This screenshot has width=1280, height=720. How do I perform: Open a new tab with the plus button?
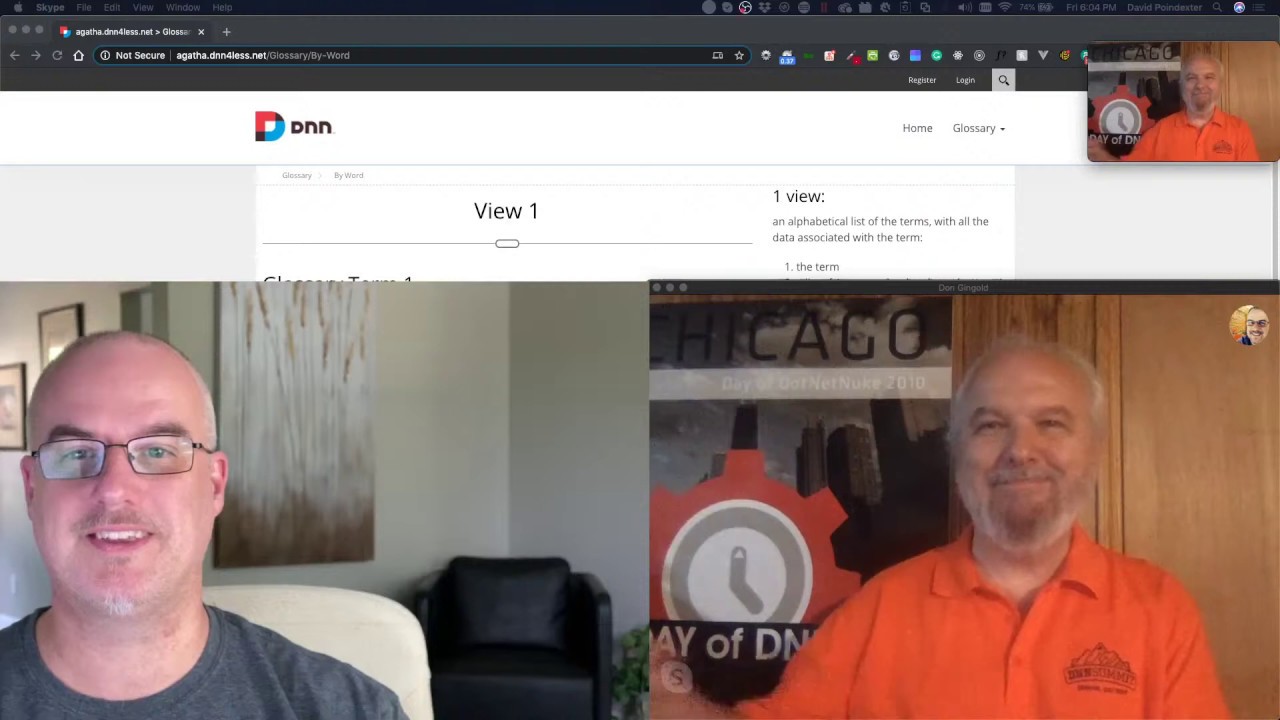pos(226,32)
